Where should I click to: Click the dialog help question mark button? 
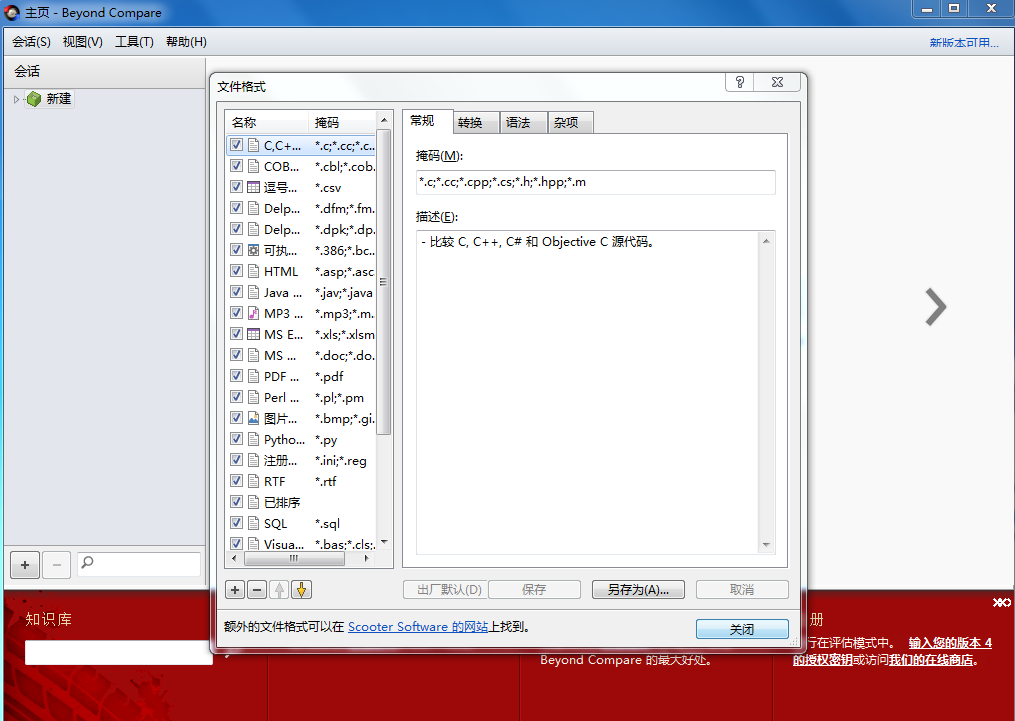pyautogui.click(x=740, y=82)
